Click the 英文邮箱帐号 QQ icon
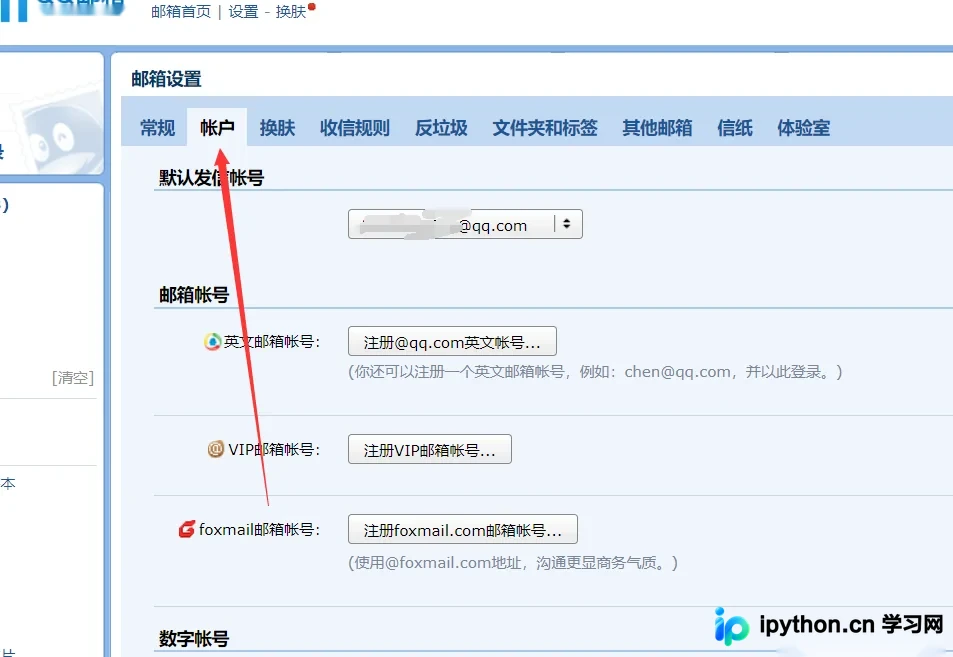Viewport: 953px width, 657px height. click(x=212, y=342)
